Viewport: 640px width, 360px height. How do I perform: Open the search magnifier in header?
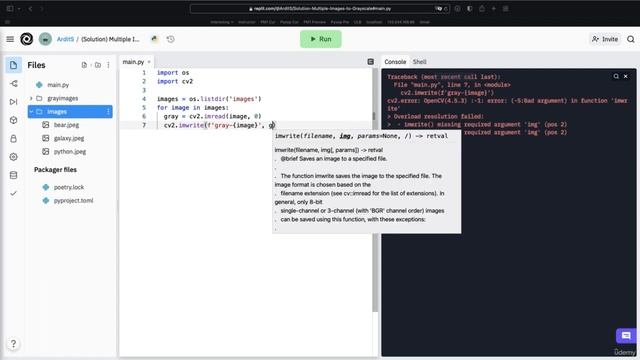coord(631,39)
